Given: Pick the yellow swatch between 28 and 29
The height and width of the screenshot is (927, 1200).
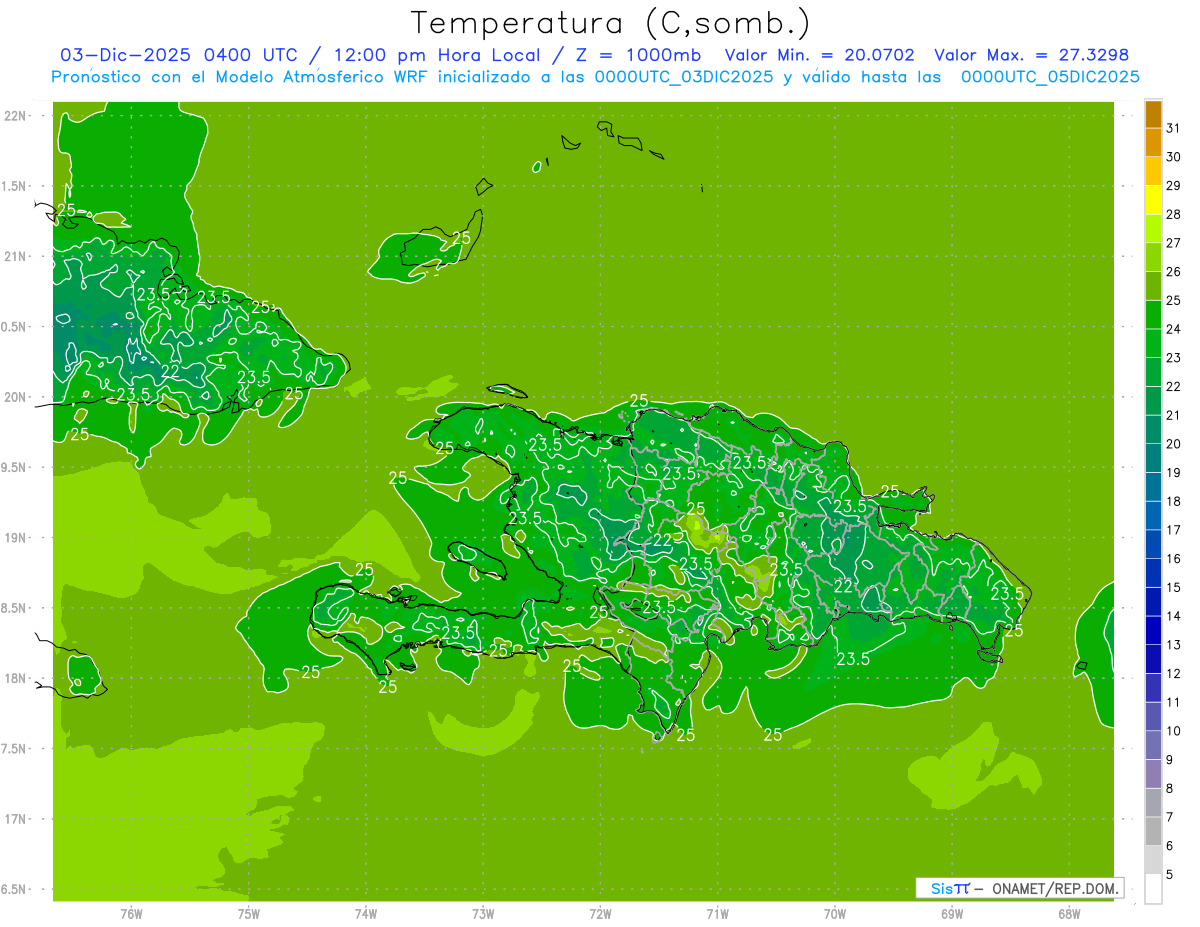Looking at the screenshot, I should click(x=1153, y=200).
